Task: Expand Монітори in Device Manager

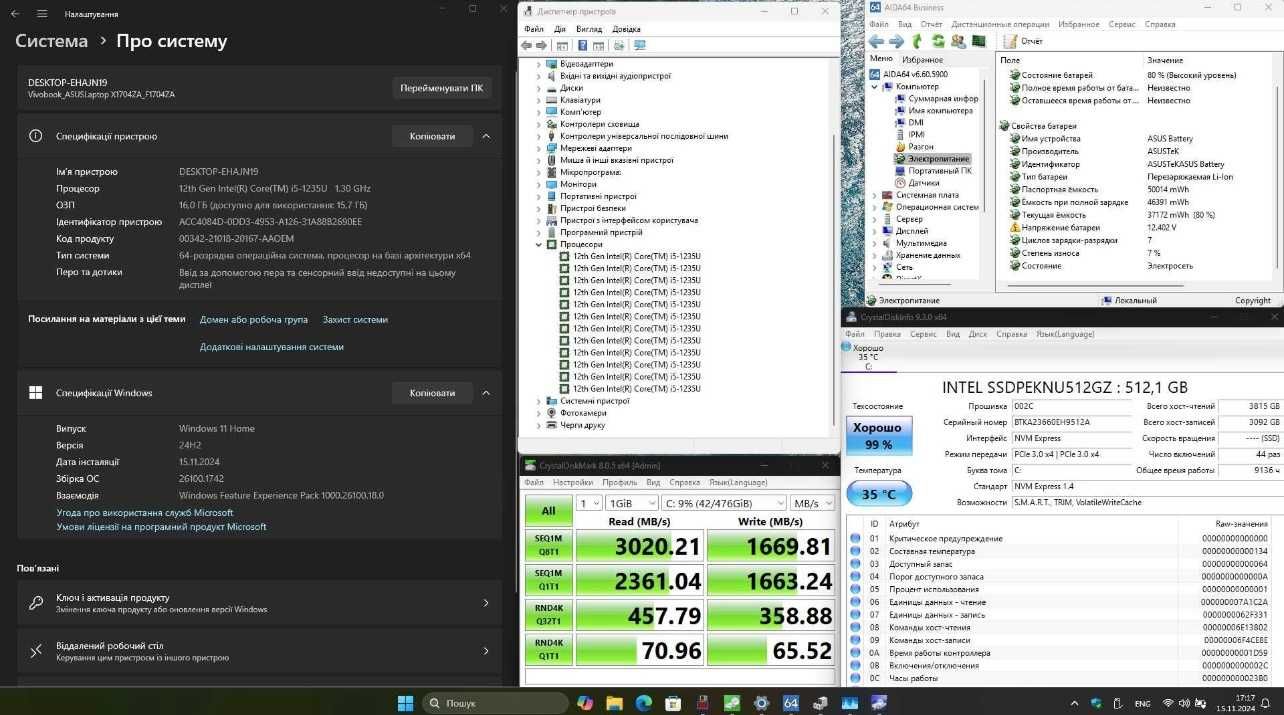Action: click(538, 184)
